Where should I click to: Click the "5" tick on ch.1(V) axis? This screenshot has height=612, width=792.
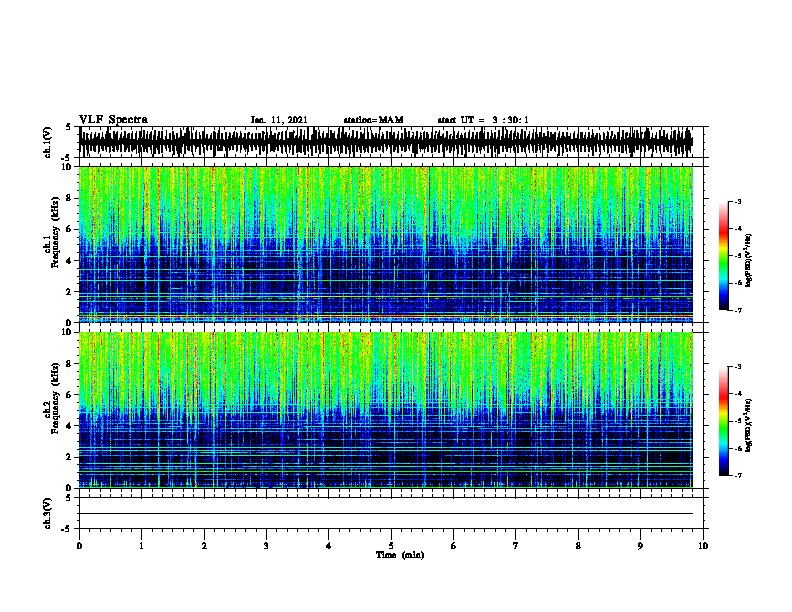tap(69, 127)
